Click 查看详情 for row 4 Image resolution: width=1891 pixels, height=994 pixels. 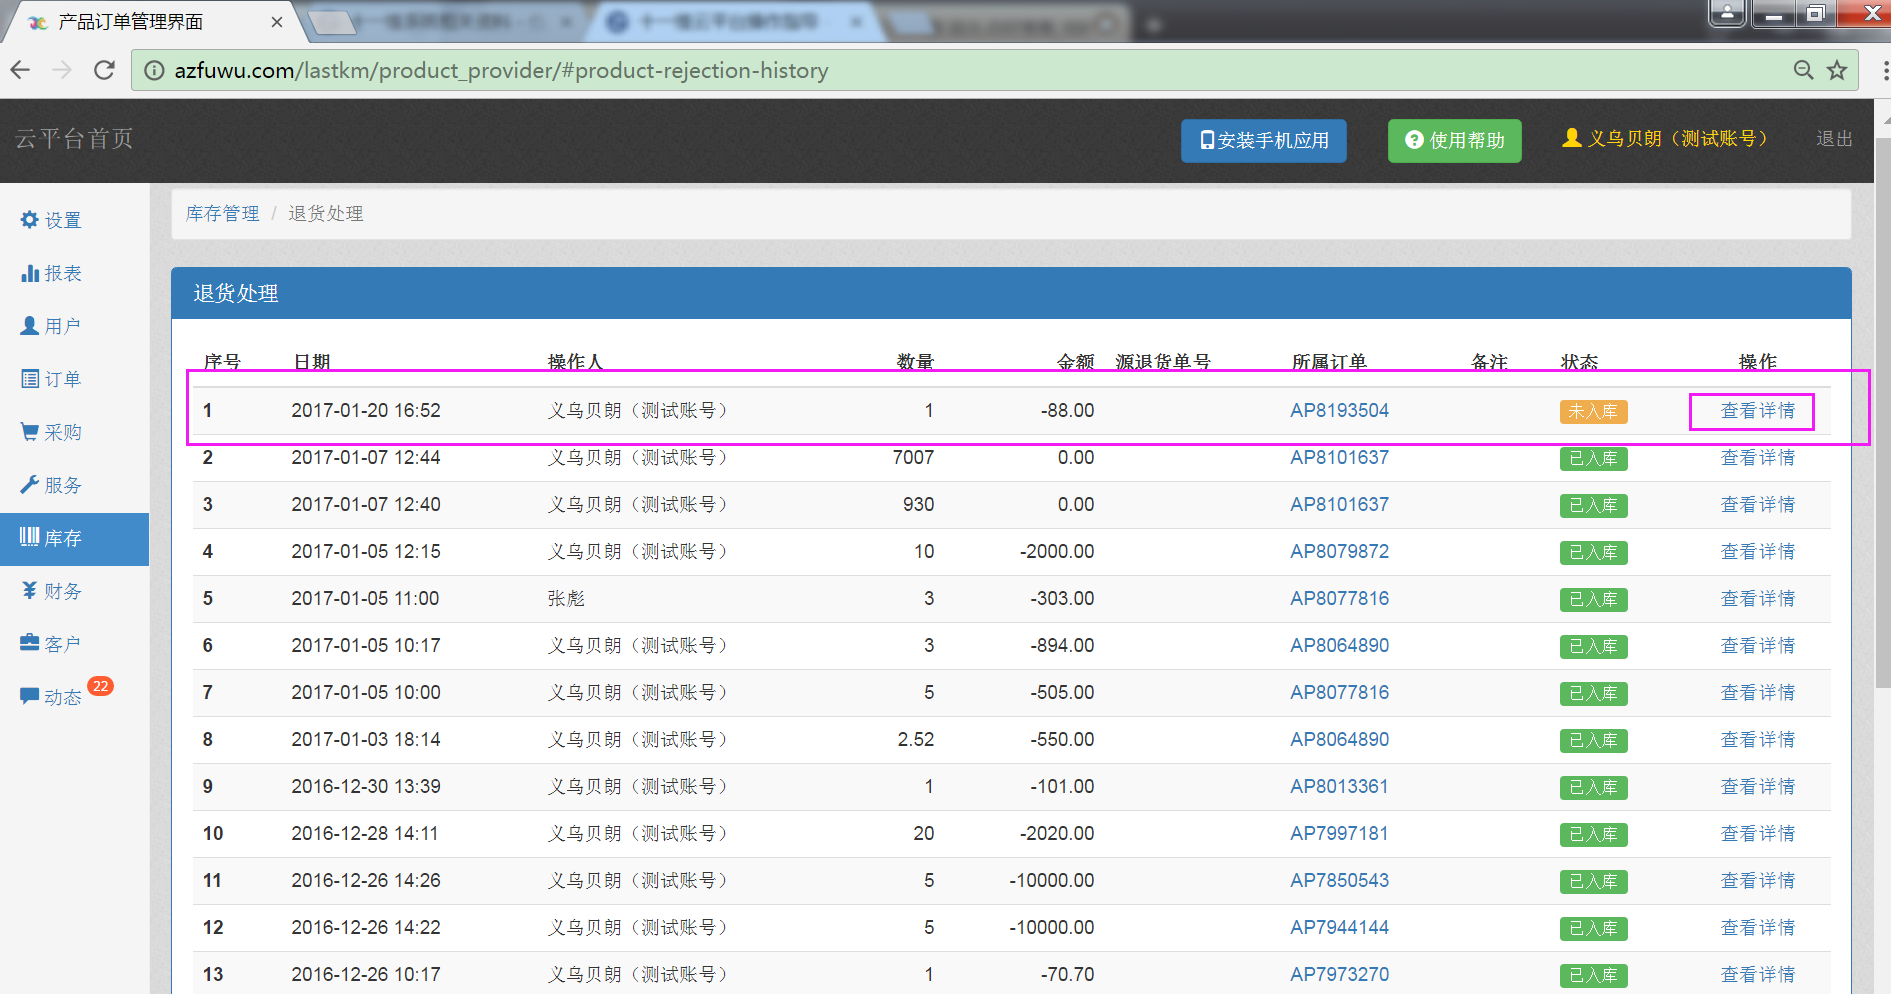click(1757, 552)
